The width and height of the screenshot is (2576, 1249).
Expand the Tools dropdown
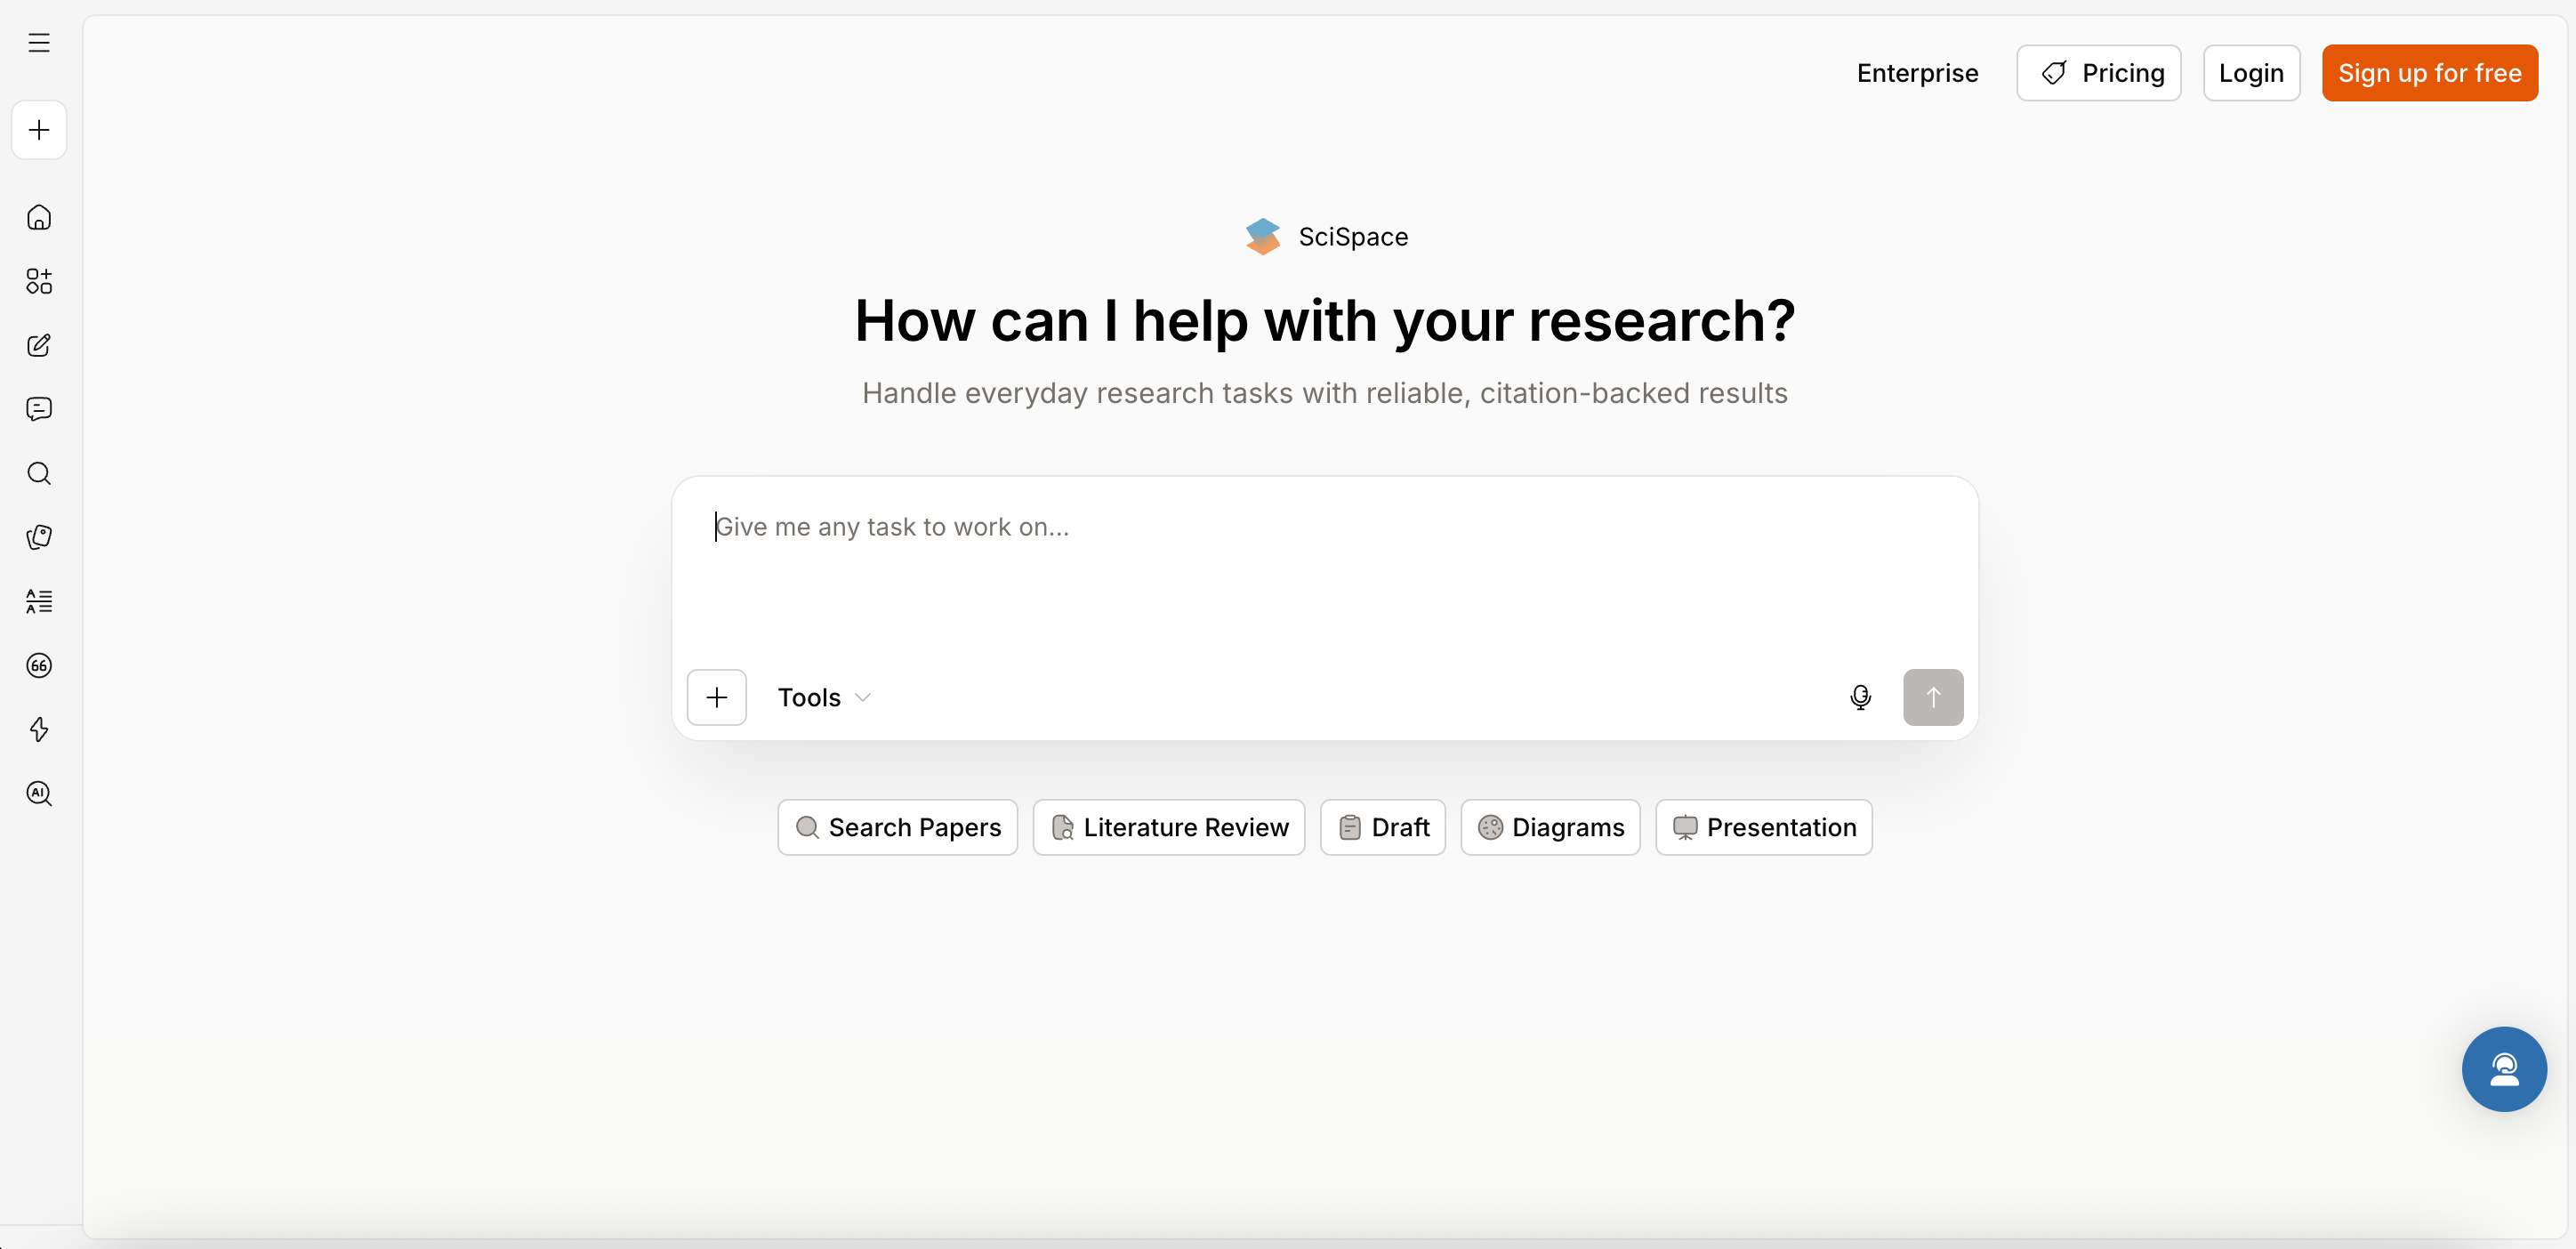click(824, 697)
